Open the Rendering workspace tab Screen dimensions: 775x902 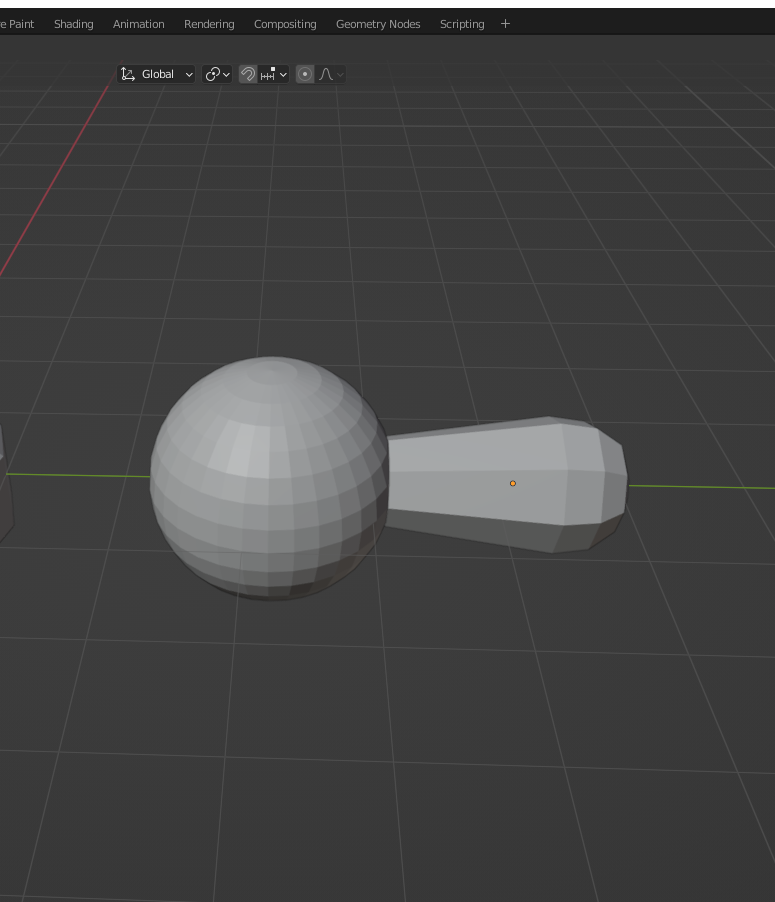(209, 24)
